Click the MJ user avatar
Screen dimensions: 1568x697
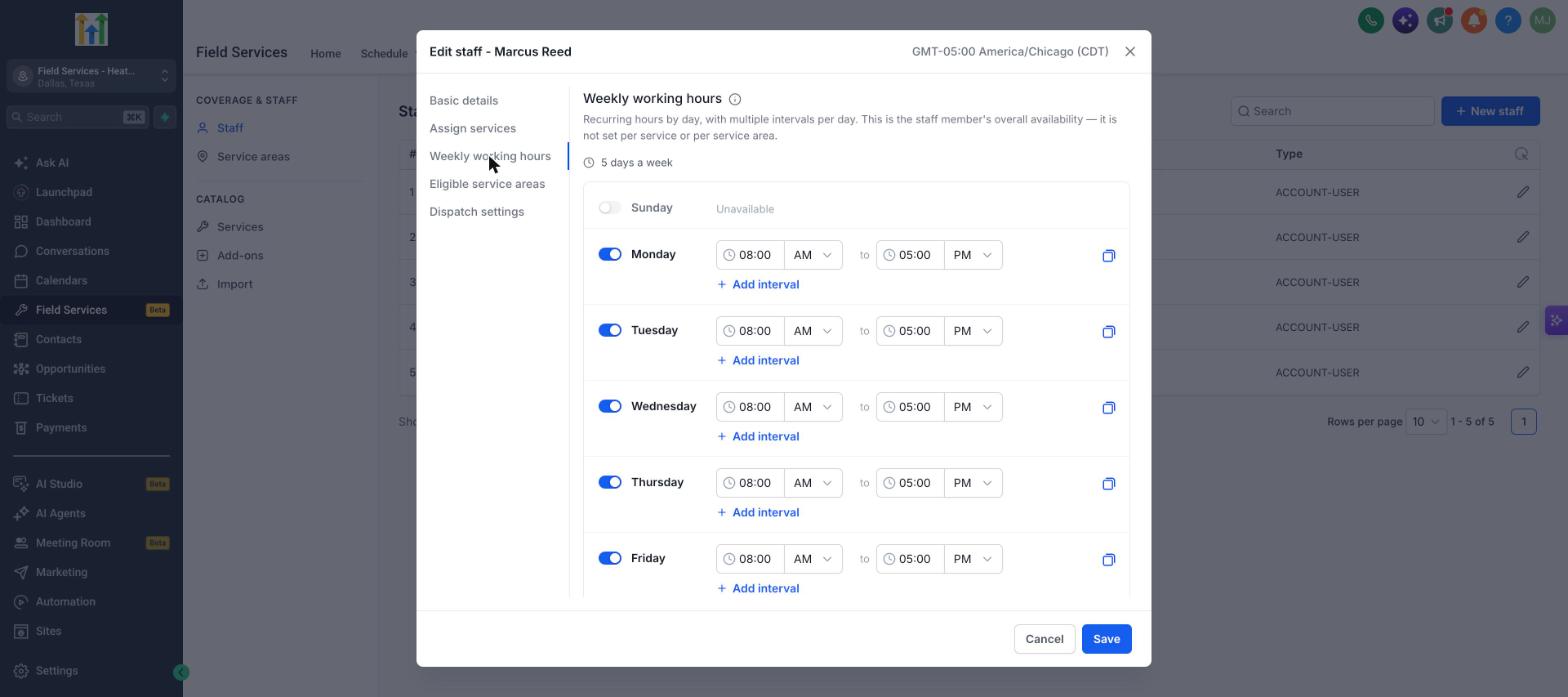click(1542, 20)
